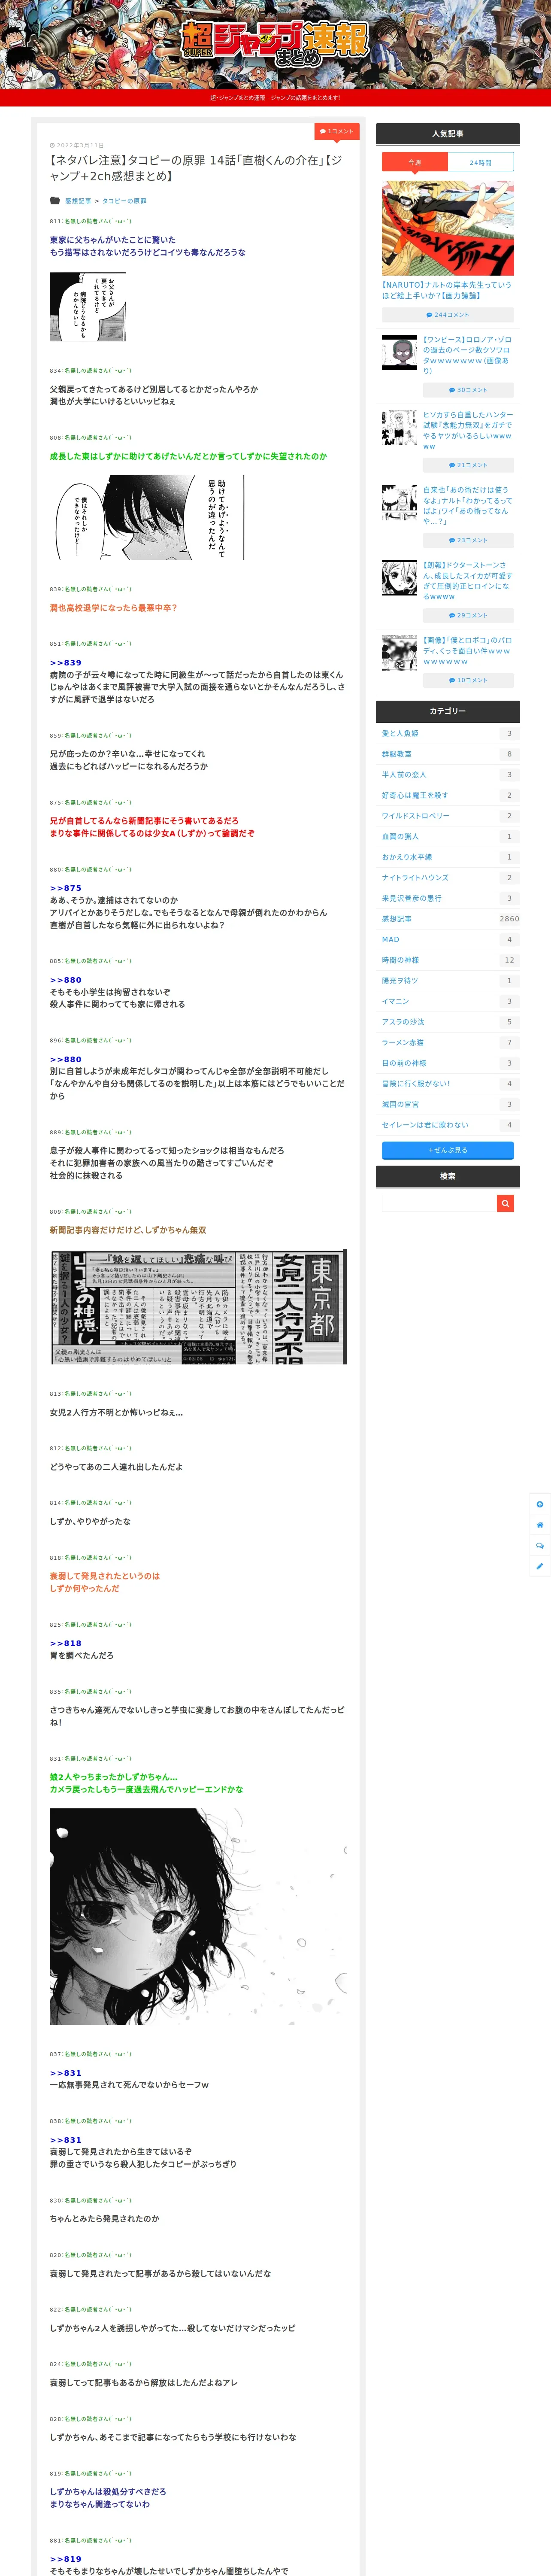551x2576 pixels.
Task: Open the 1コメント badge on article
Action: click(x=336, y=131)
